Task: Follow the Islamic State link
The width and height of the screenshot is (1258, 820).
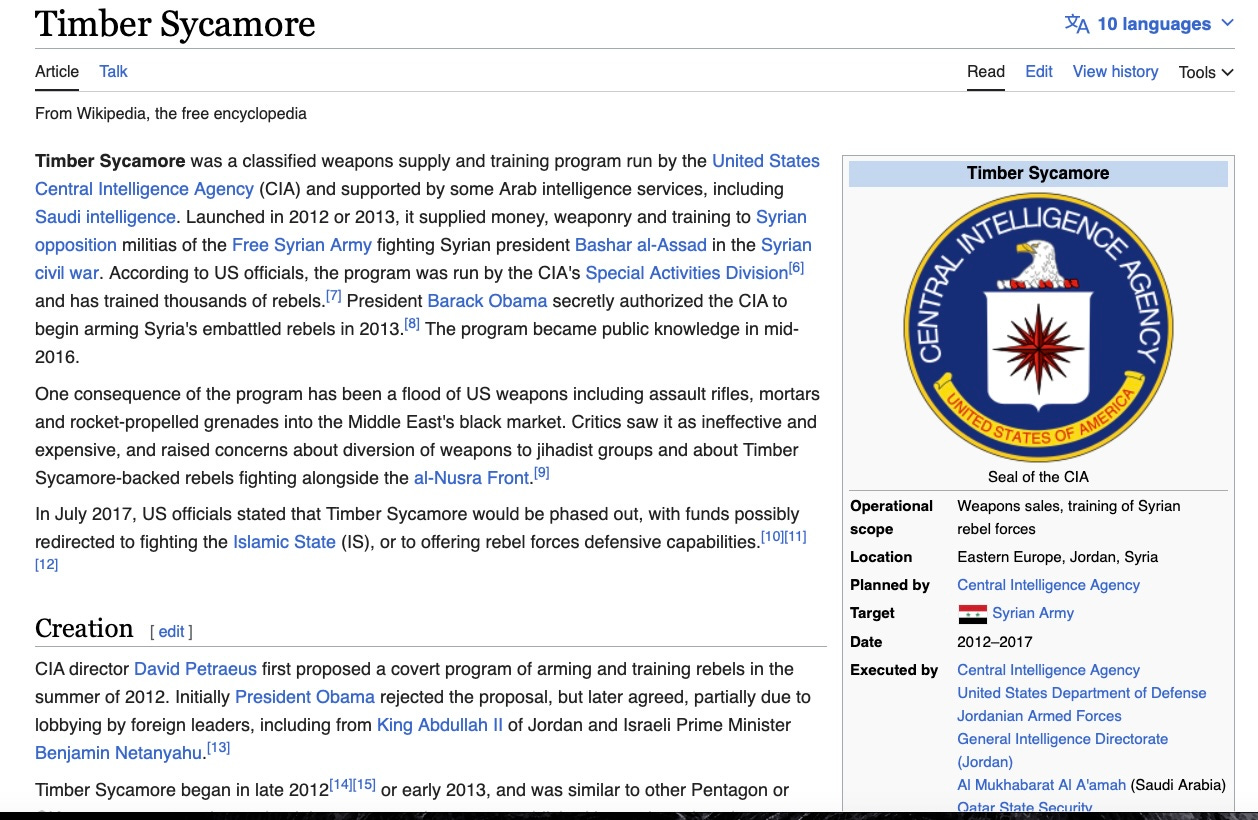Action: [284, 542]
